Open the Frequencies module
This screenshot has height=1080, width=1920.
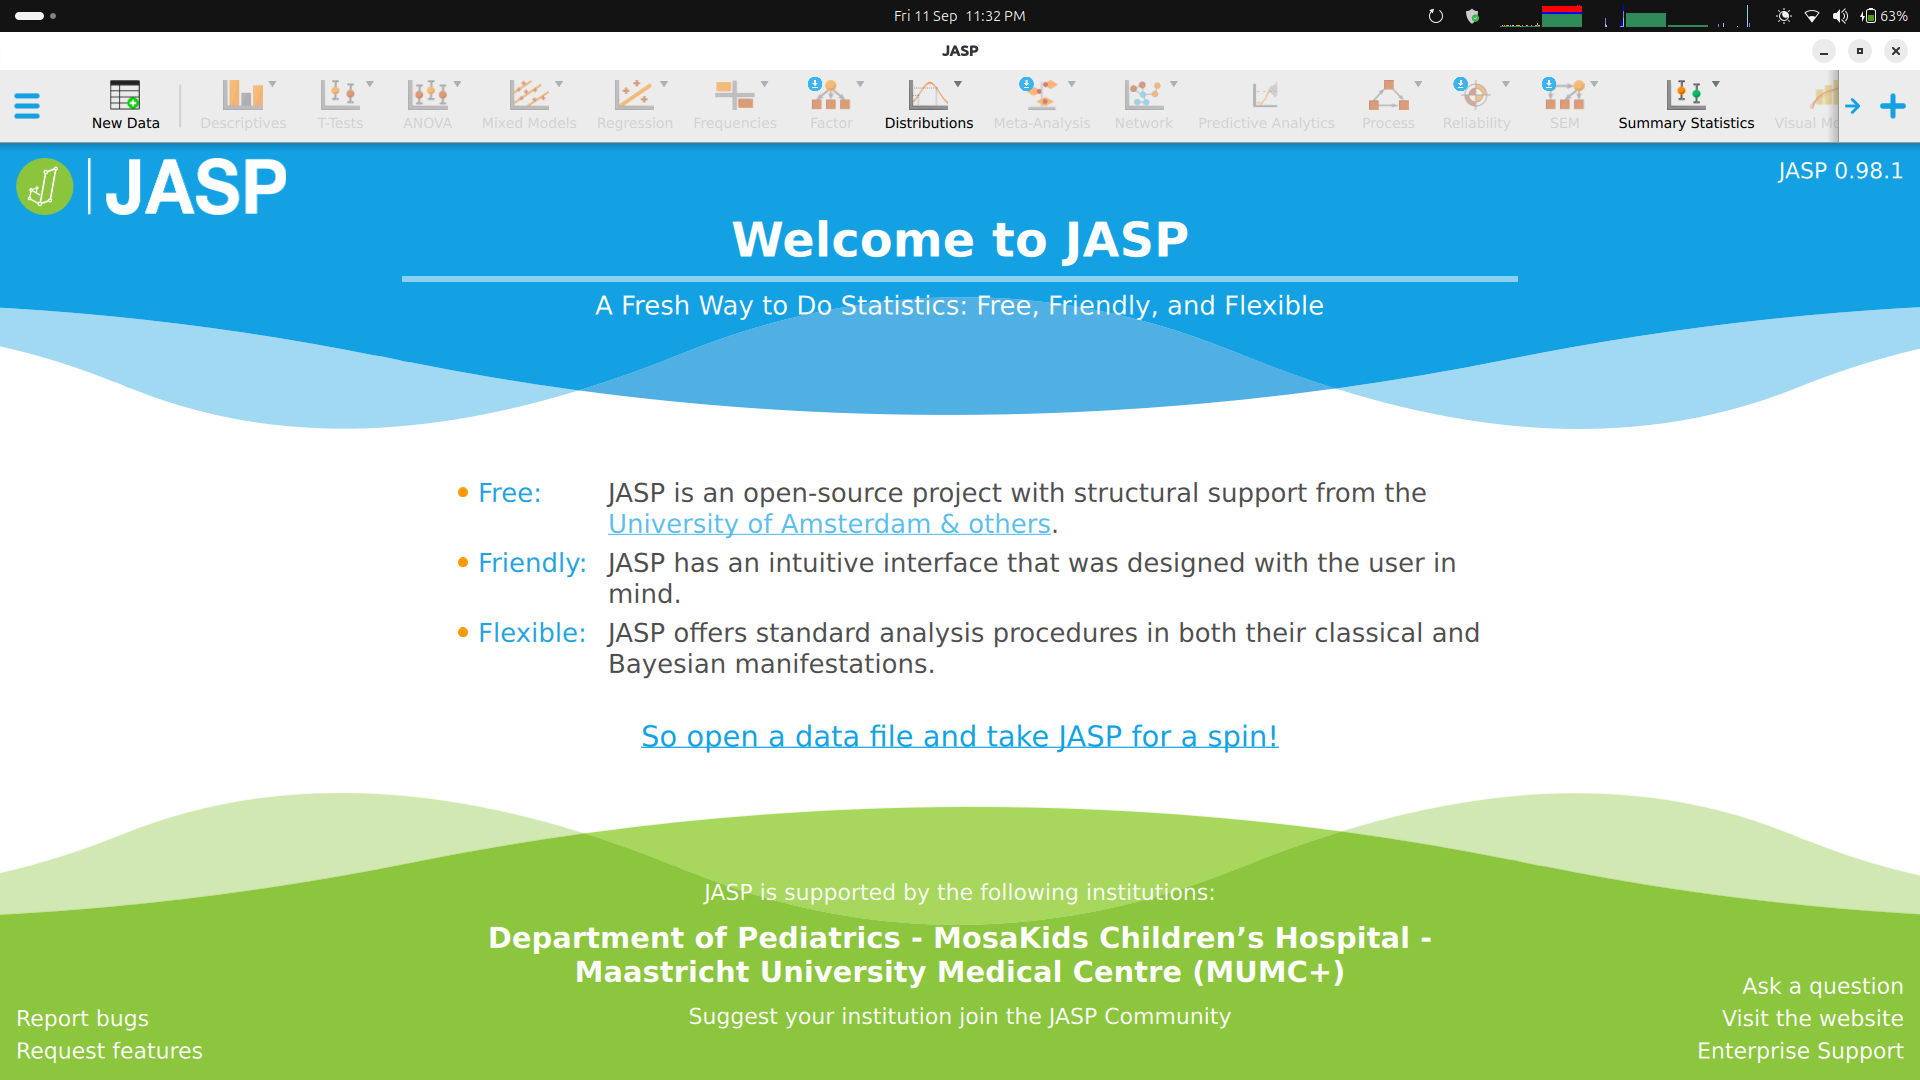pyautogui.click(x=735, y=105)
